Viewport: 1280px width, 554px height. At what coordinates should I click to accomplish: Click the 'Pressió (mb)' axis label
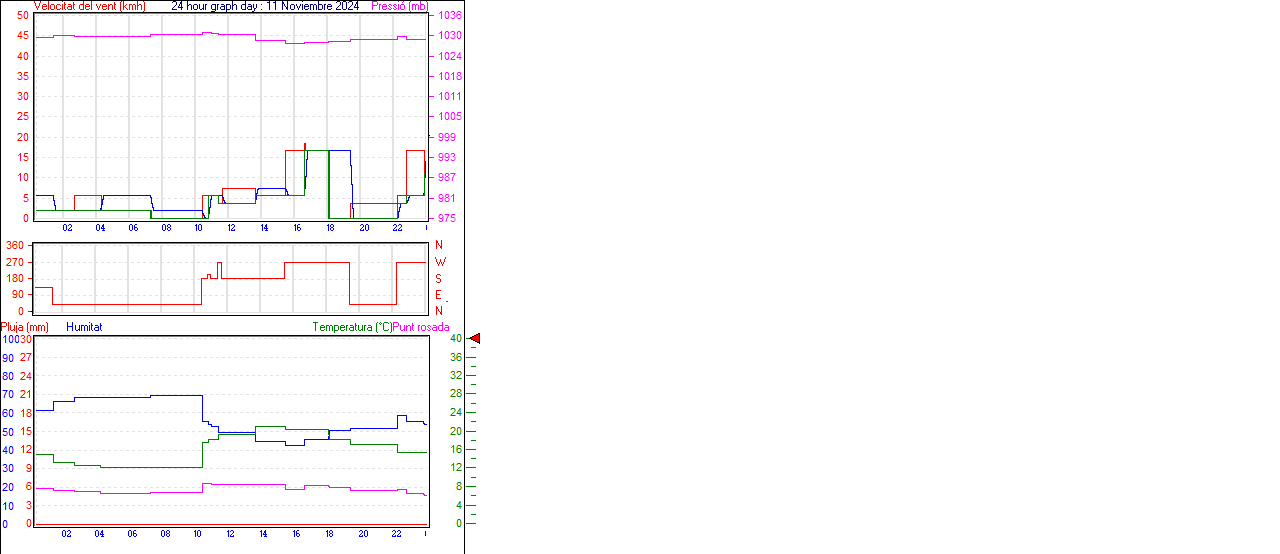point(398,6)
